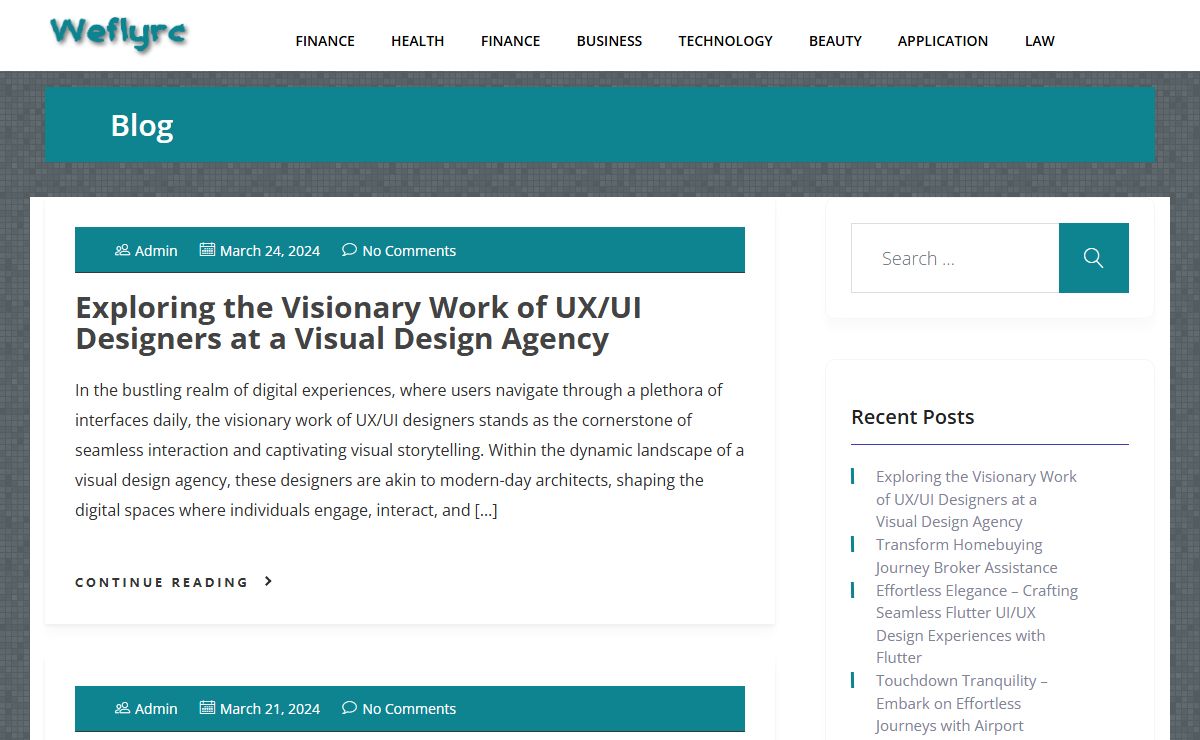Go to the Technology category
The height and width of the screenshot is (740, 1200).
(725, 41)
